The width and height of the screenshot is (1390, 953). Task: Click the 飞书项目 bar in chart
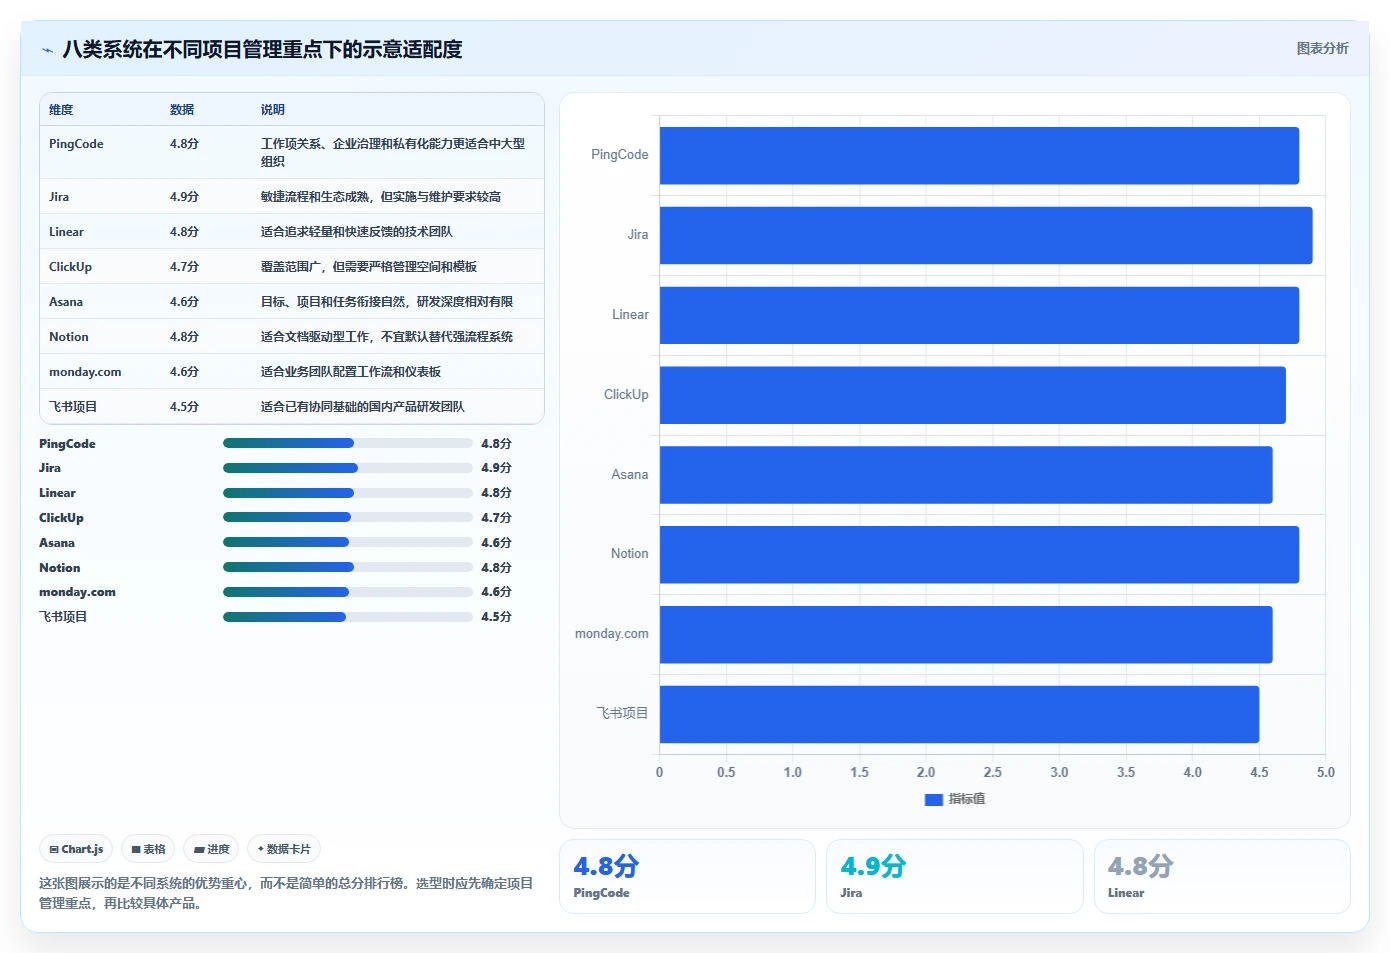959,714
